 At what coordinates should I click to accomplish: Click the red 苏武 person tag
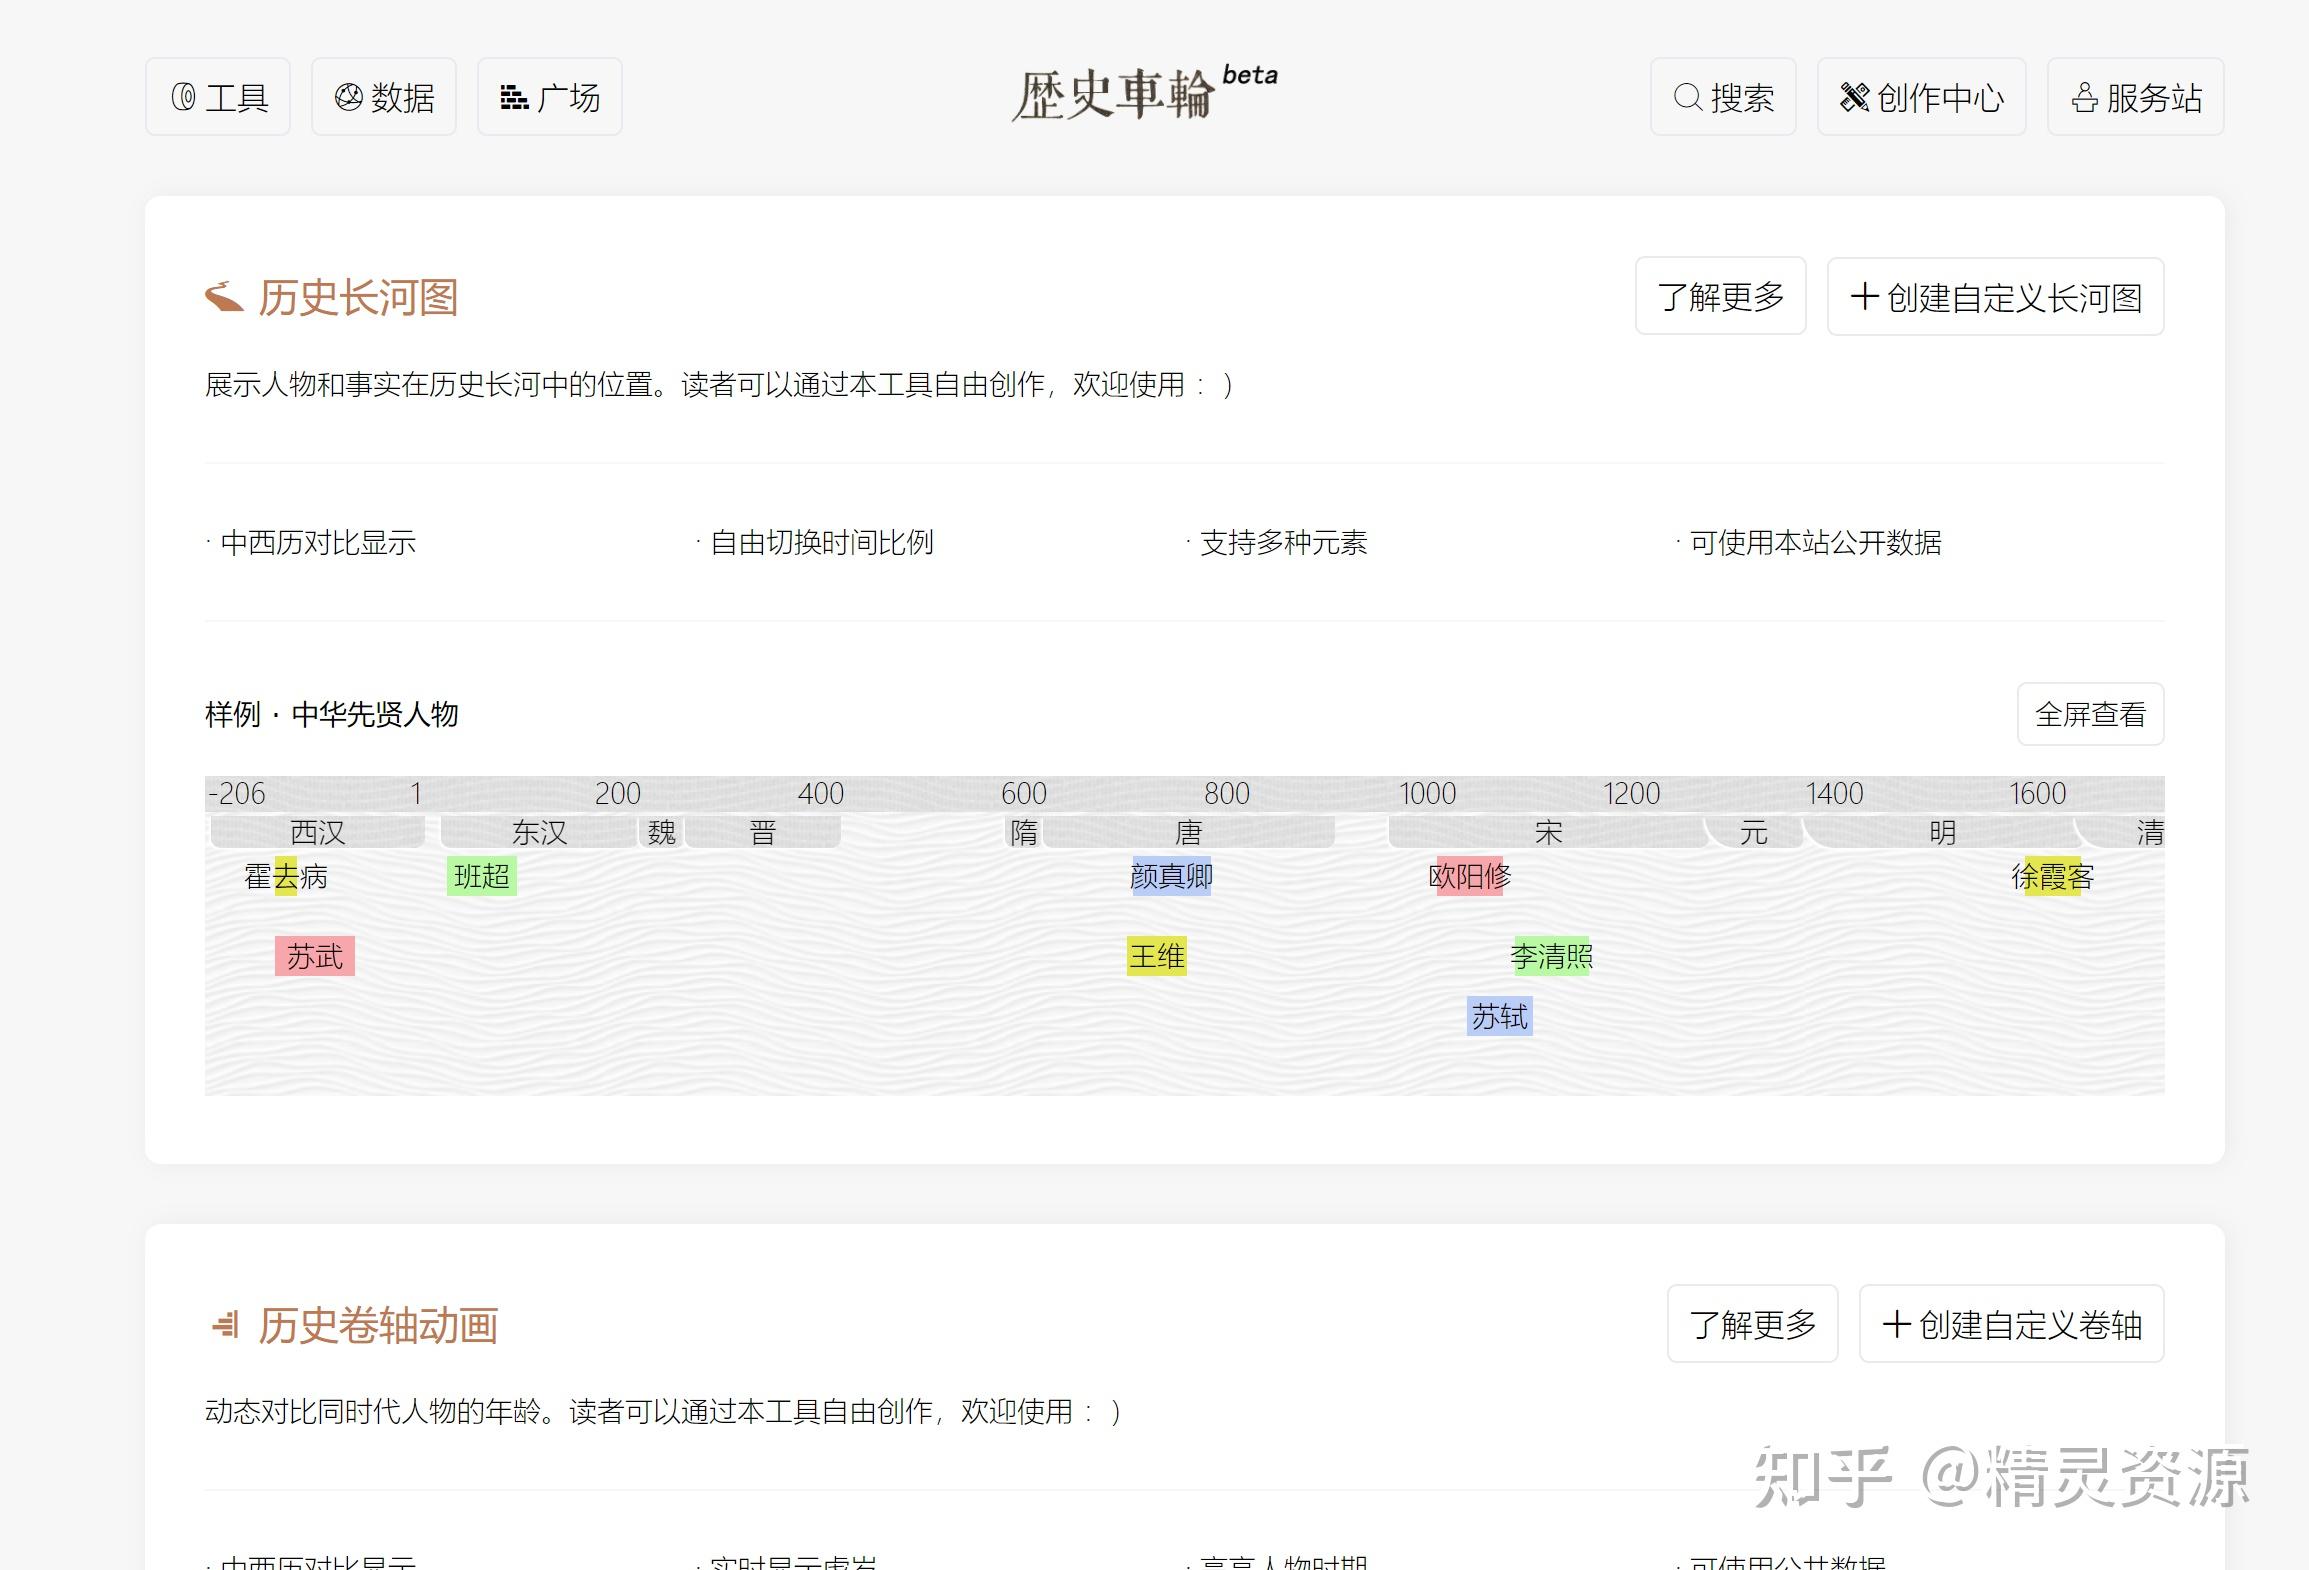(315, 956)
